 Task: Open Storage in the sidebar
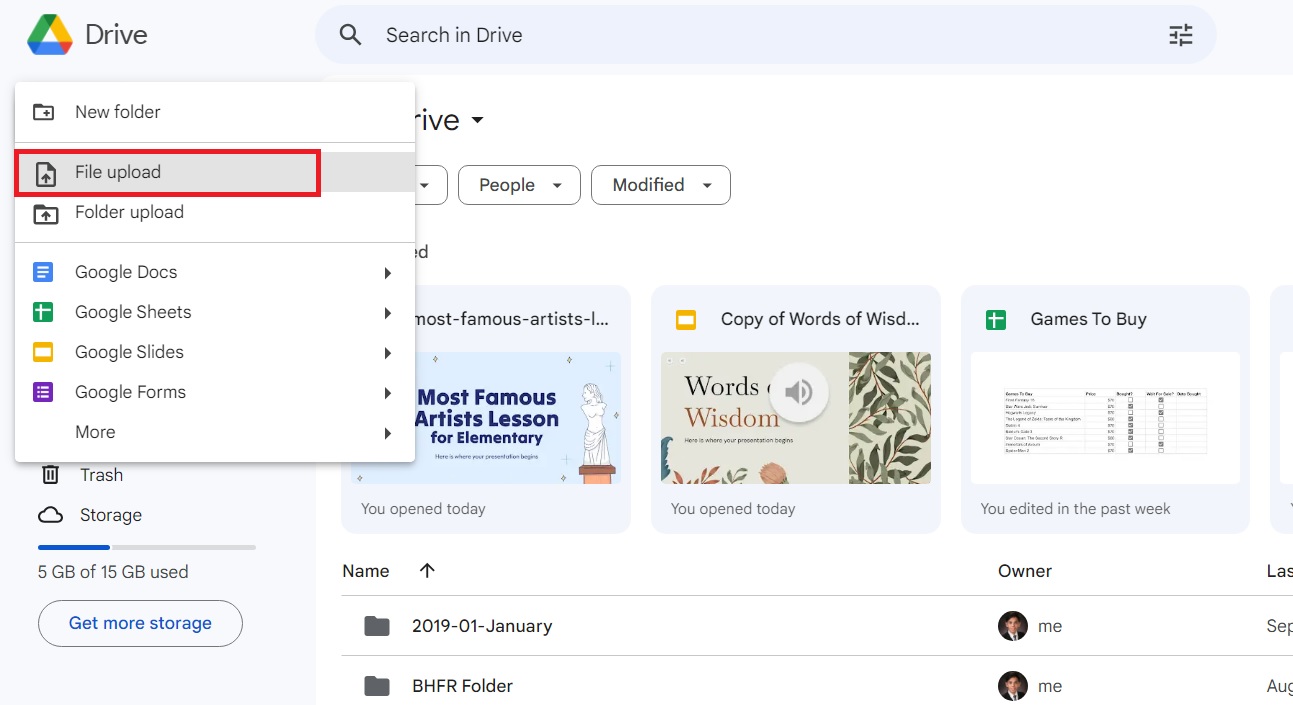coord(110,515)
